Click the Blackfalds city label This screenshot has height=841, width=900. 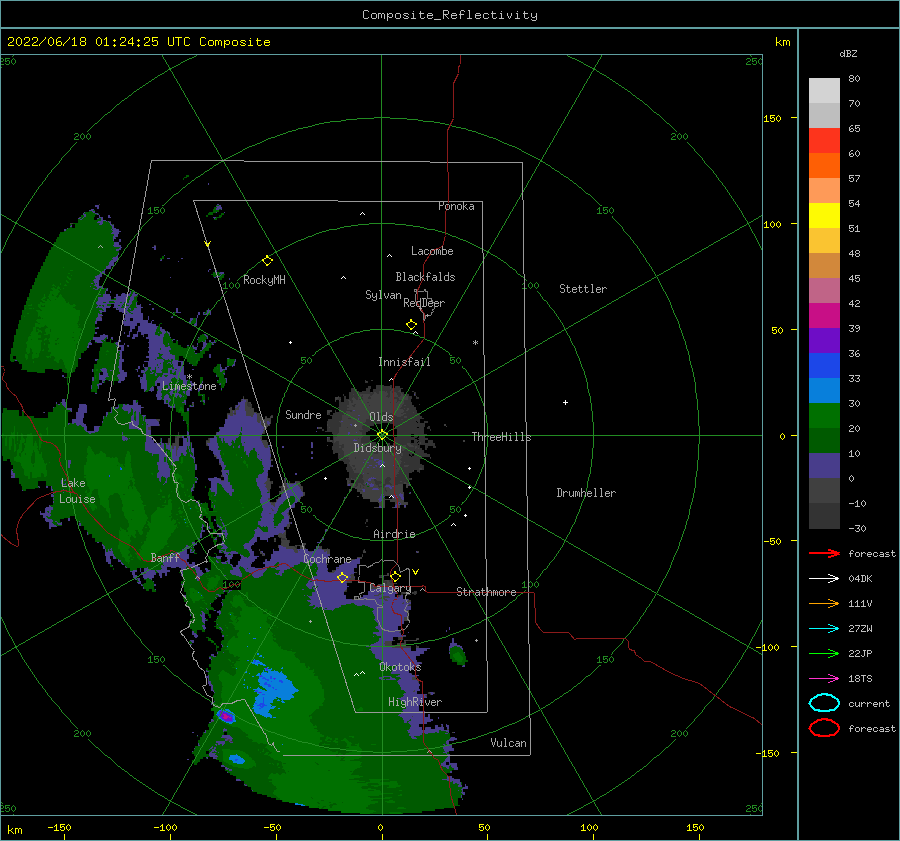[x=425, y=277]
